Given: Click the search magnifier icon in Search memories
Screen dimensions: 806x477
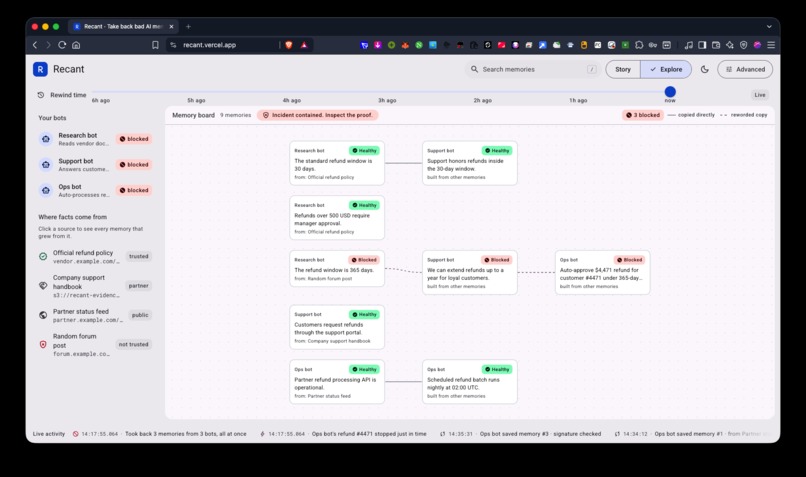Looking at the screenshot, I should pyautogui.click(x=474, y=69).
